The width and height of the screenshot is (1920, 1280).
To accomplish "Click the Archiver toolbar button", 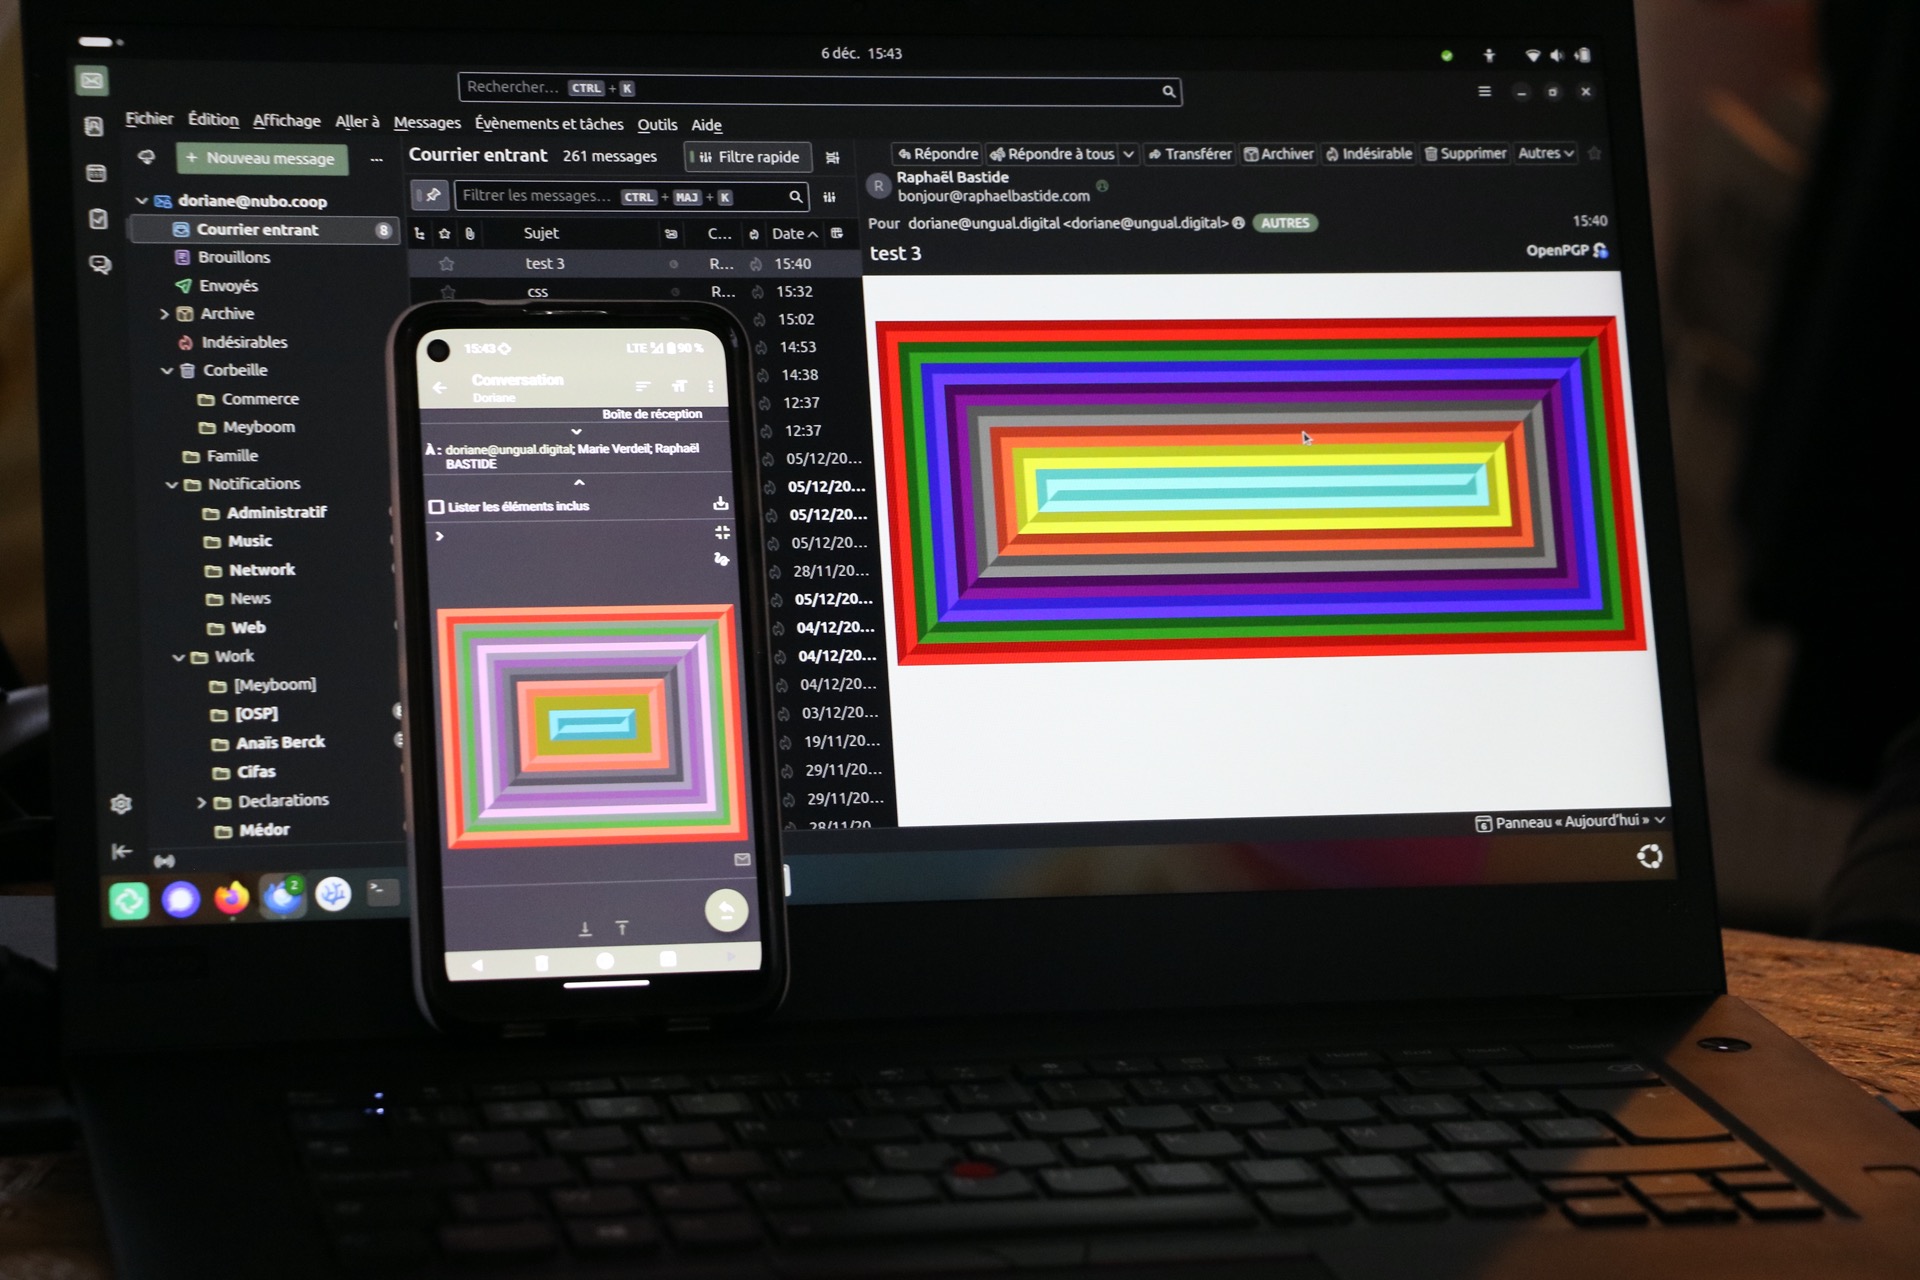I will pos(1278,154).
